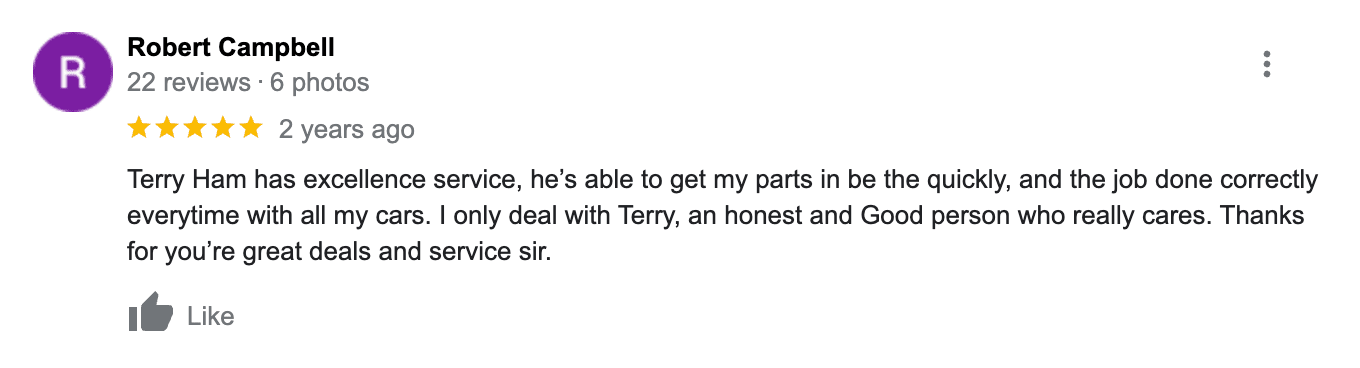Viewport: 1360px width, 368px height.
Task: Open Robert Campbell's profile name link
Action: tap(231, 47)
